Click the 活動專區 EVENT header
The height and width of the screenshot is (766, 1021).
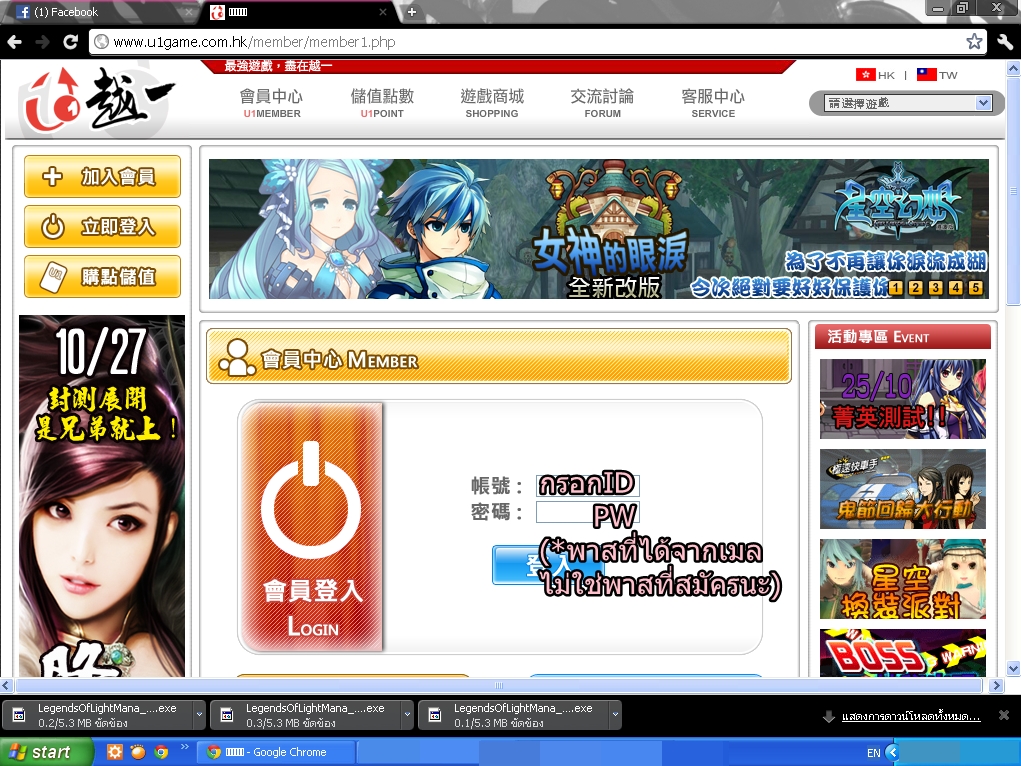pos(902,337)
